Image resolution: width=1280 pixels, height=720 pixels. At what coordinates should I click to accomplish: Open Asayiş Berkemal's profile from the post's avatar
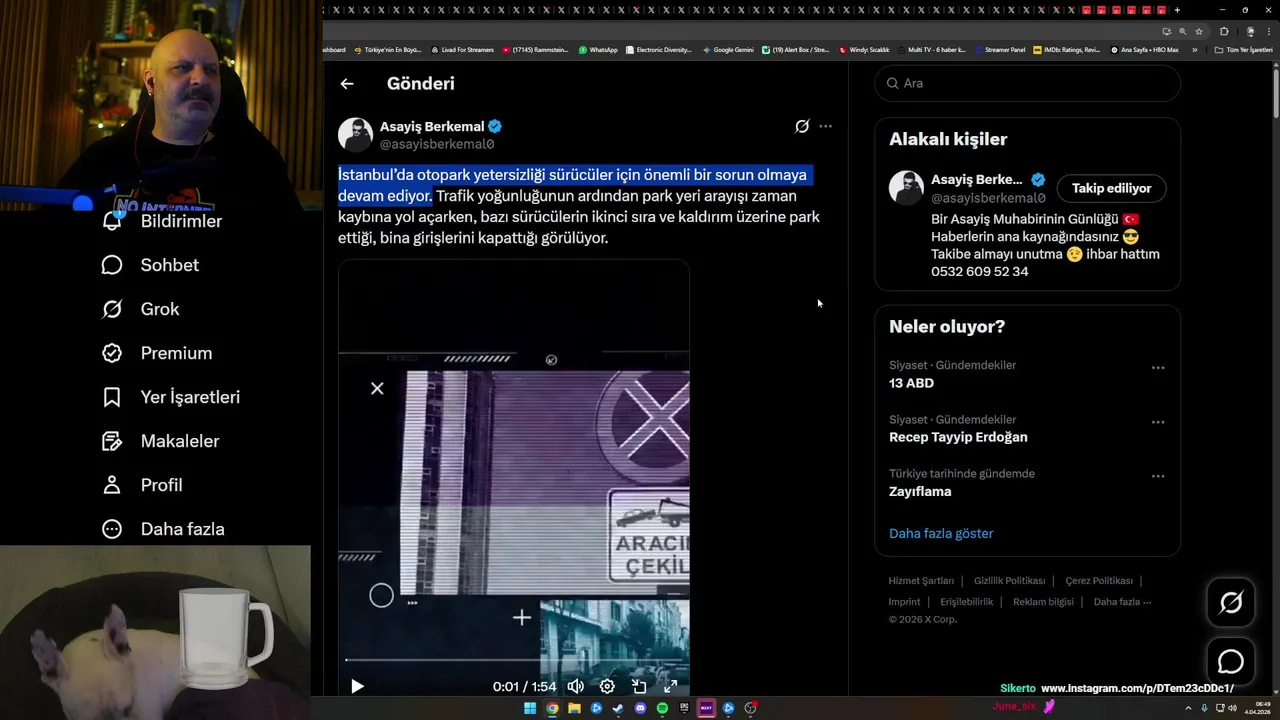pos(355,134)
